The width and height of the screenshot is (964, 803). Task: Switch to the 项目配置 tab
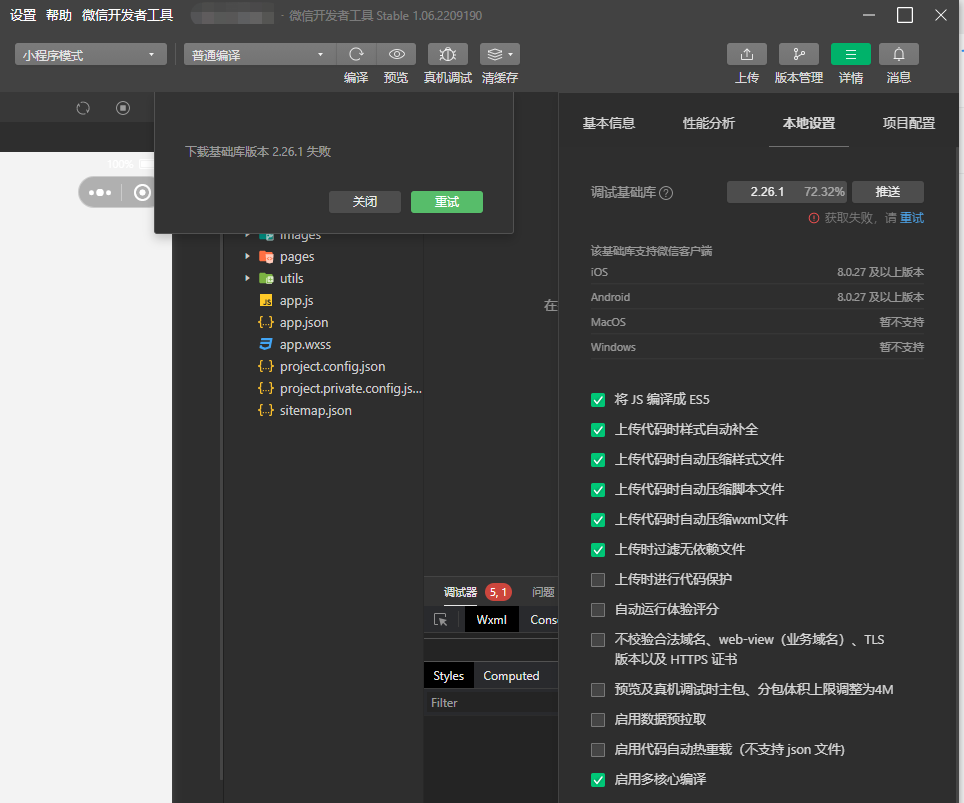[909, 123]
